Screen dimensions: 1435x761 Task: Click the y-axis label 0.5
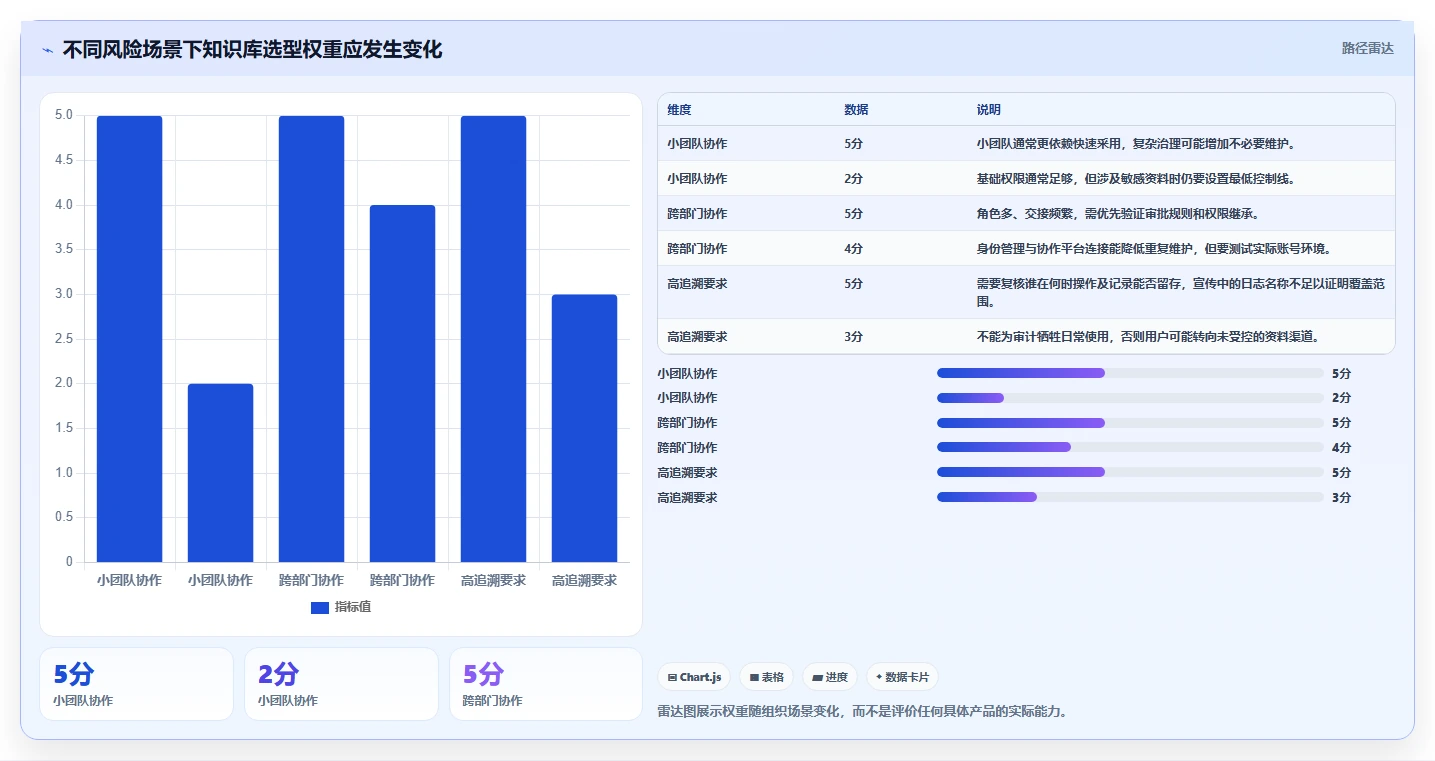coord(63,517)
